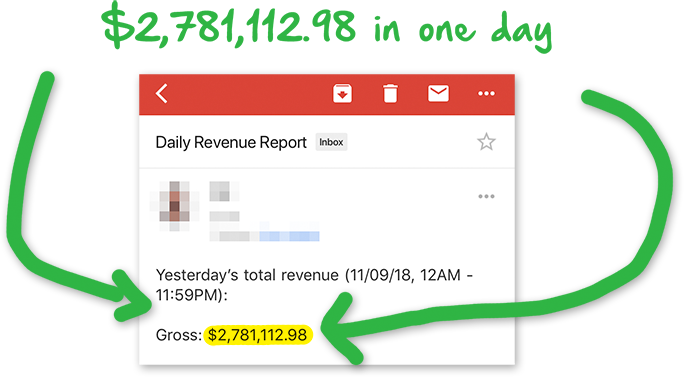Open the pixelated sender avatar
This screenshot has height=377, width=684.
[x=174, y=205]
